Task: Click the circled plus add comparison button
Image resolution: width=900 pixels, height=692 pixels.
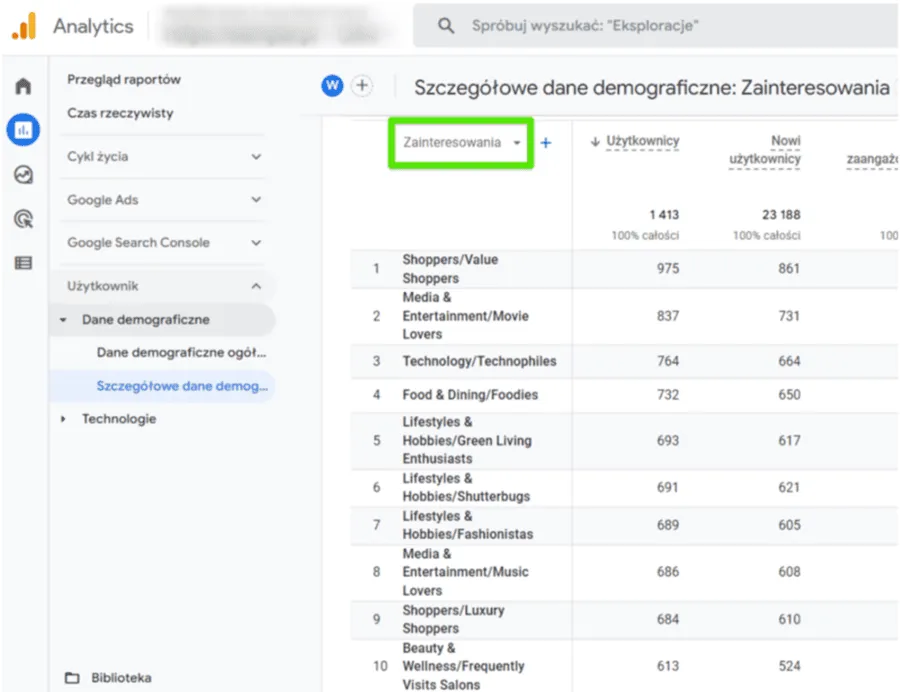Action: coord(362,86)
